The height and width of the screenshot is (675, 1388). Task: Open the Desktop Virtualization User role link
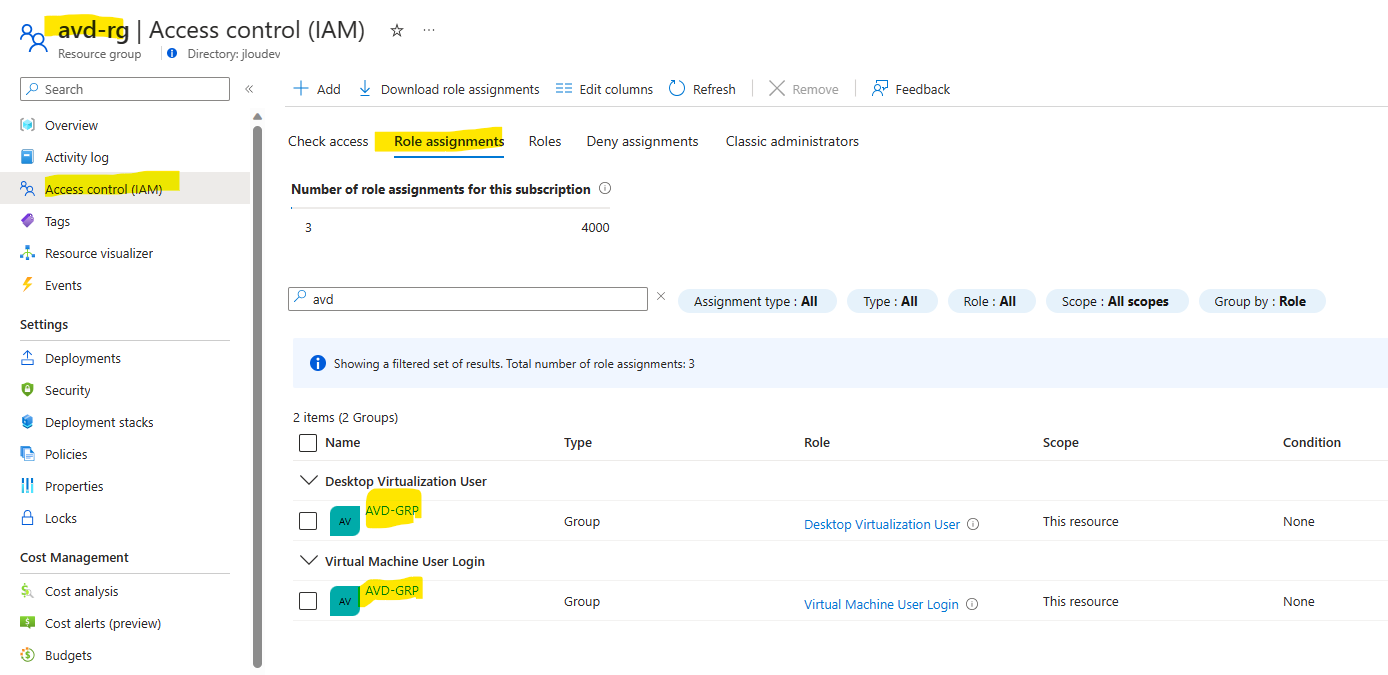[x=882, y=524]
